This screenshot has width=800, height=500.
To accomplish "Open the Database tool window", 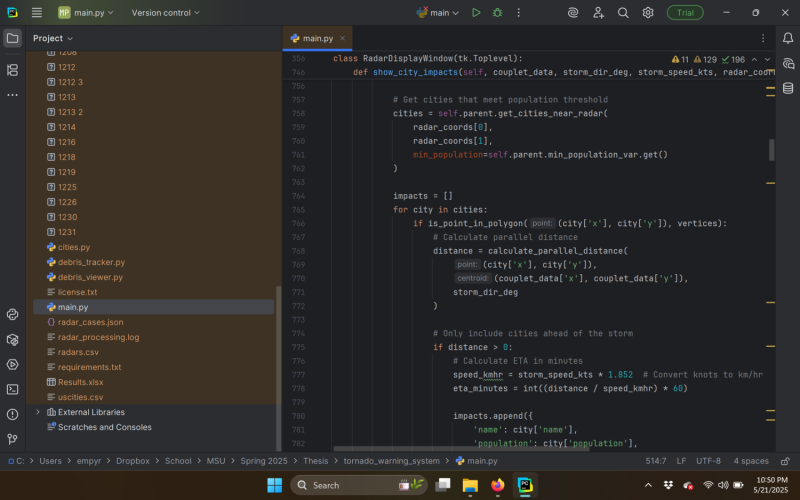I will [x=788, y=88].
